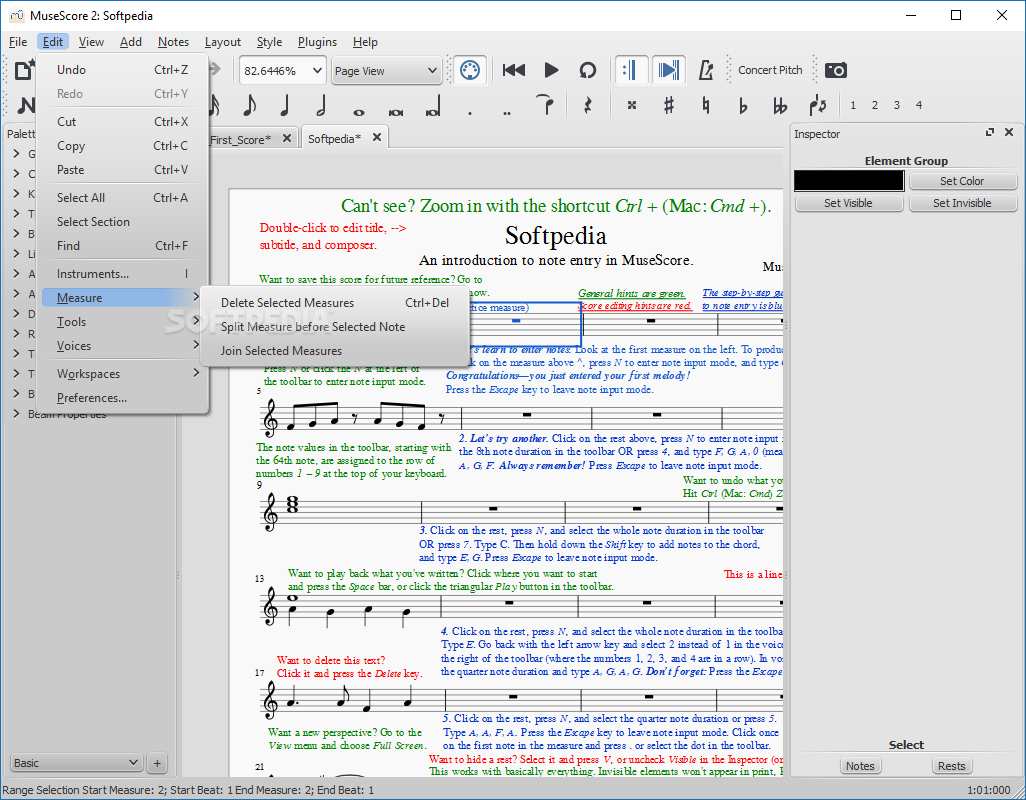This screenshot has width=1026, height=800.
Task: Select the longa note duration
Action: tap(433, 107)
